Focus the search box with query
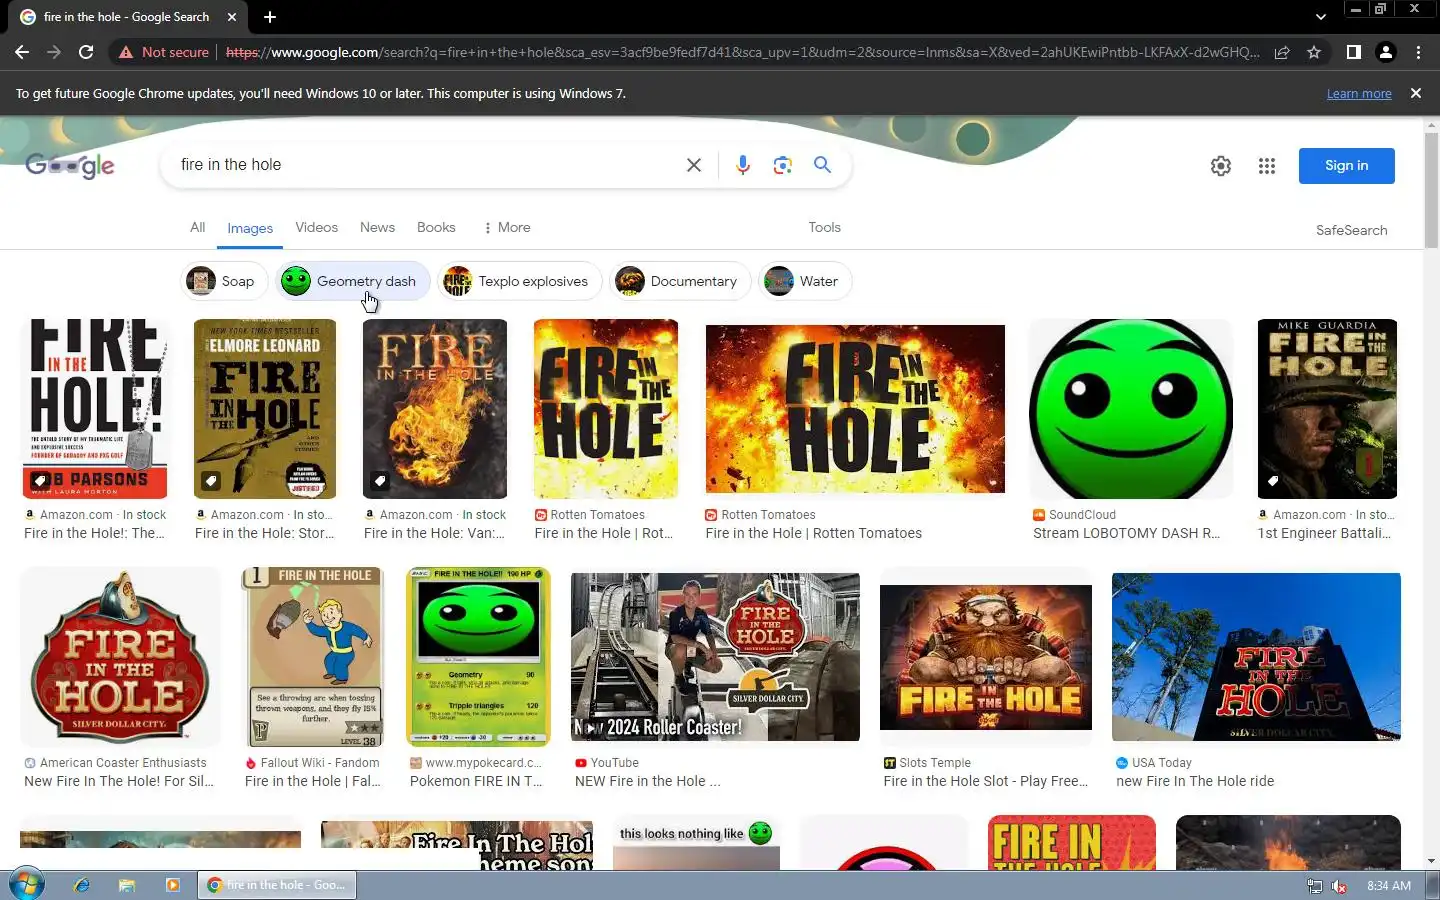Screen dimensions: 1440x900 pos(425,165)
